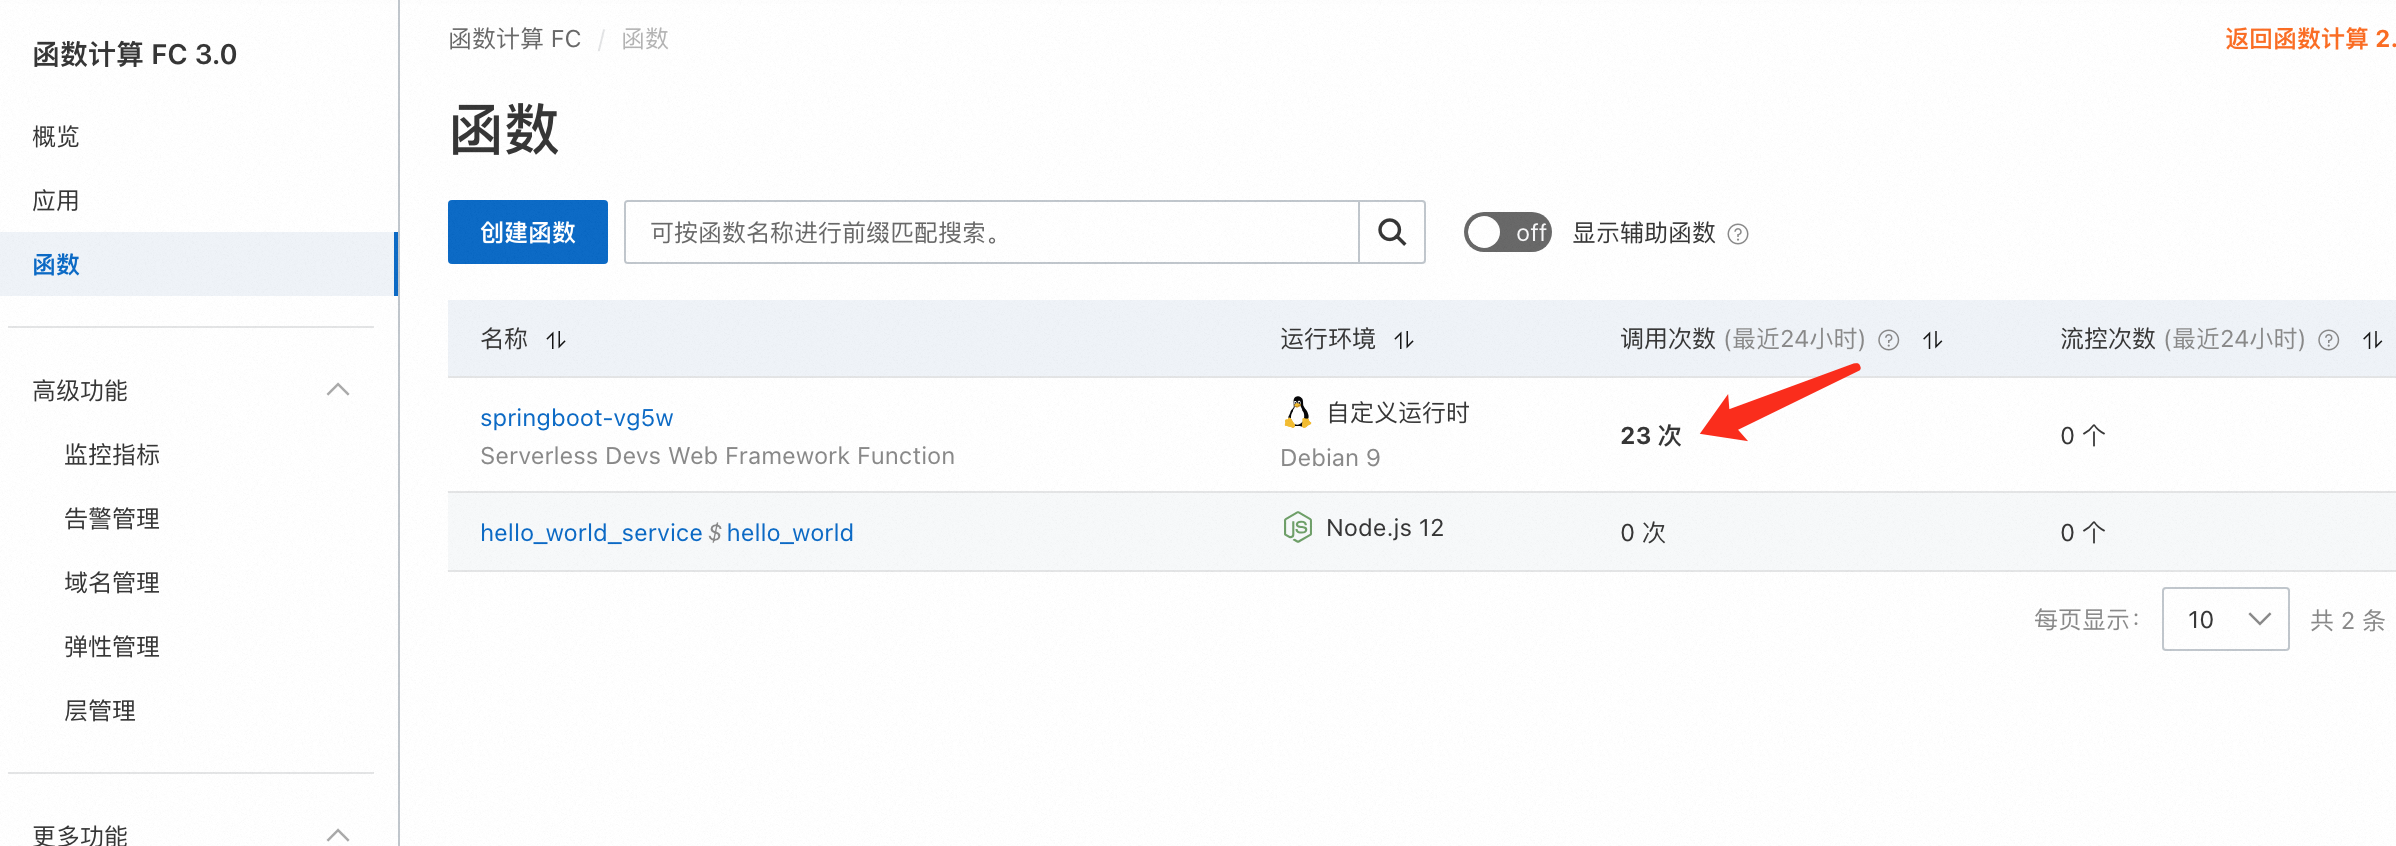Open the hello_world_service service link
Viewport: 2396px width, 846px height.
pos(591,532)
